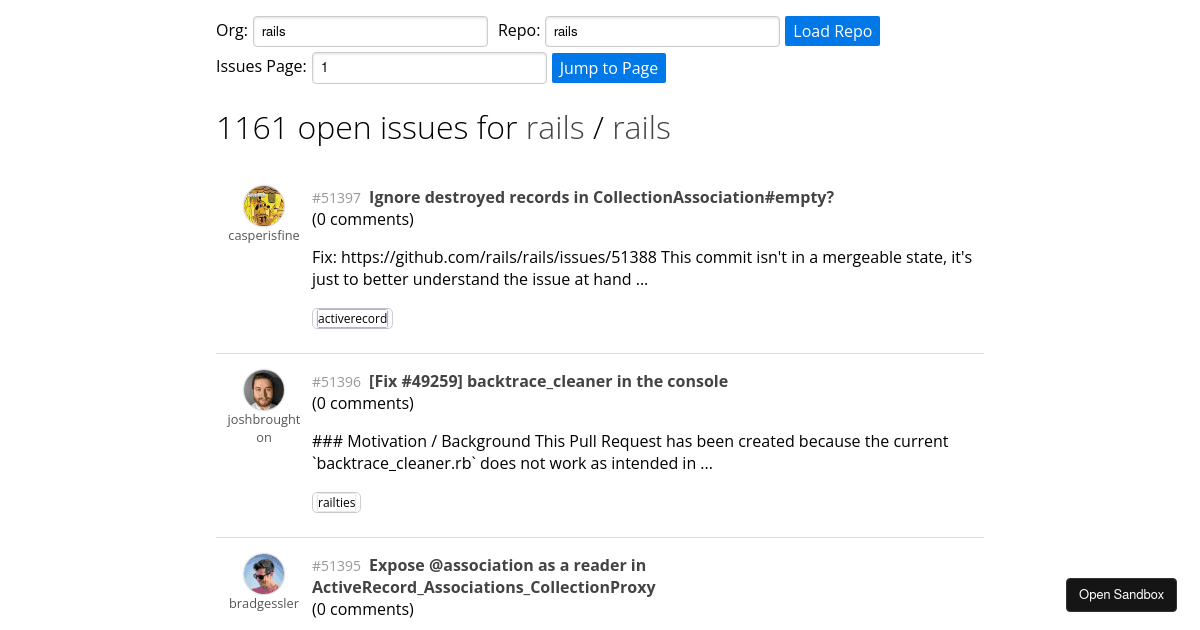This screenshot has width=1200, height=630.
Task: Click casperisfine's avatar image
Action: tap(264, 205)
